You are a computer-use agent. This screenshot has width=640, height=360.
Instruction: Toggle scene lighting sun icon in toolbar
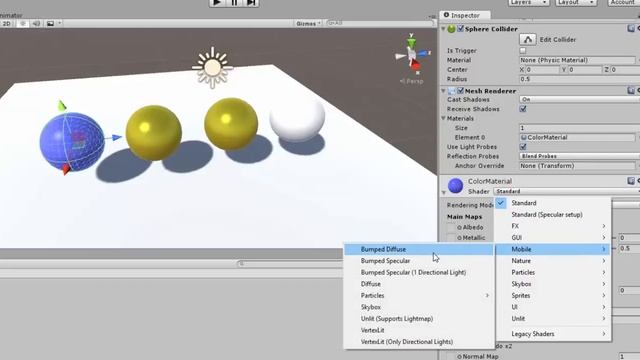point(23,24)
